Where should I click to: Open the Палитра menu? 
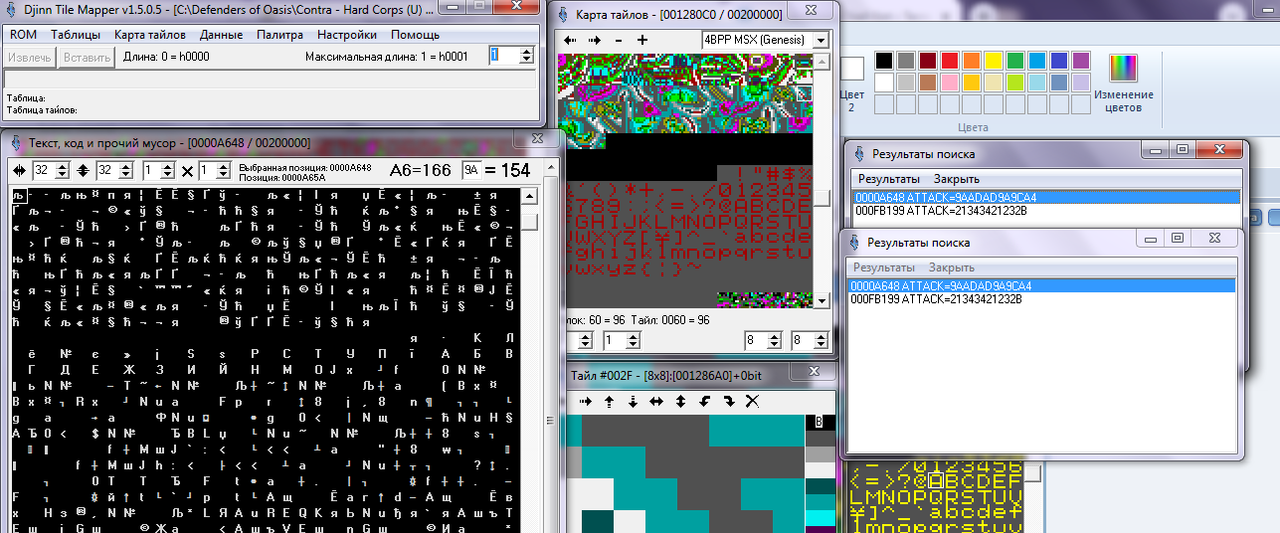pos(279,34)
